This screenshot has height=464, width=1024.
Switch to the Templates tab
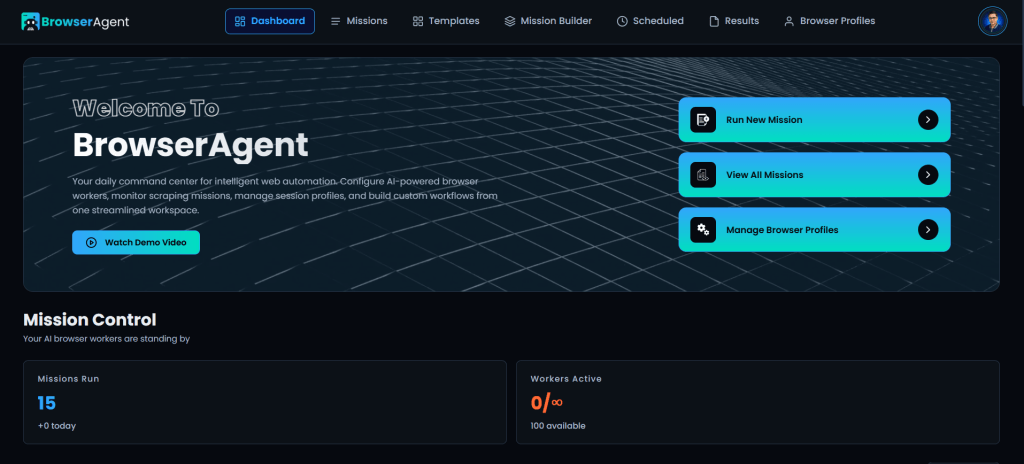pos(446,21)
